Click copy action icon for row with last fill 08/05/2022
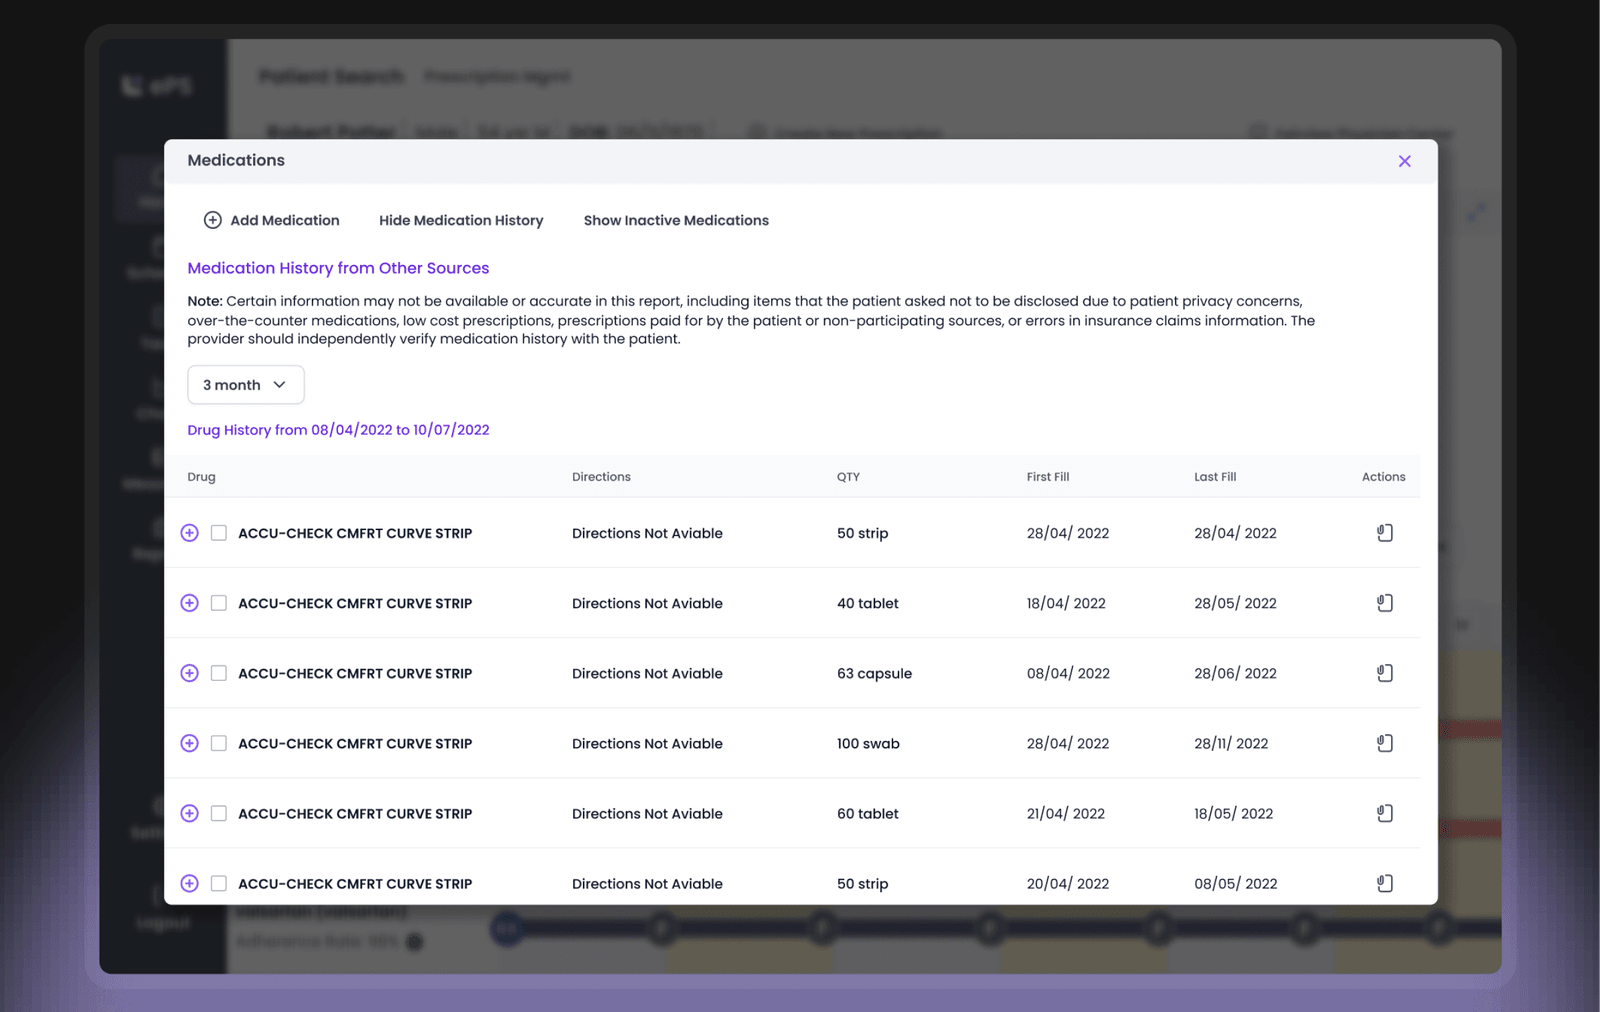The height and width of the screenshot is (1012, 1600). tap(1384, 883)
